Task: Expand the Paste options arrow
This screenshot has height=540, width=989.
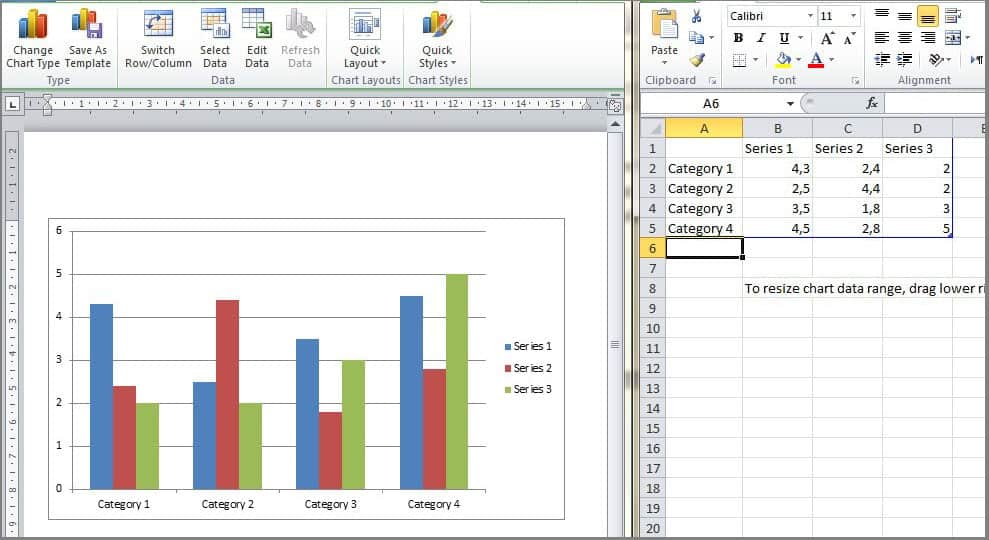Action: [664, 62]
